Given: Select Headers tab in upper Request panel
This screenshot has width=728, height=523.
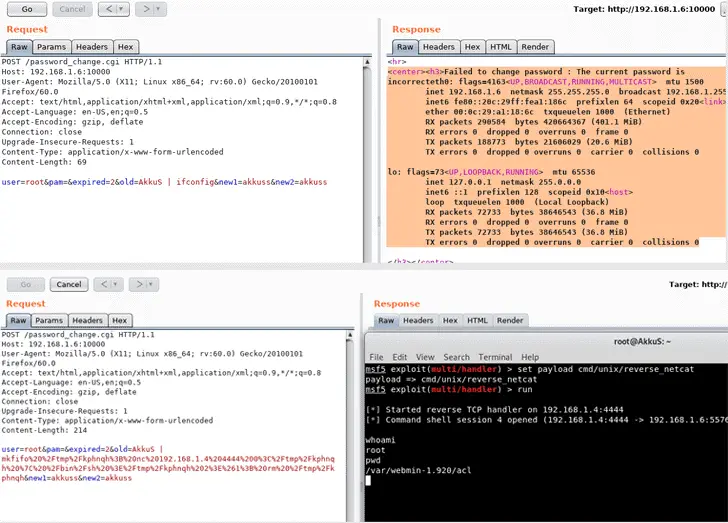Looking at the screenshot, I should point(91,47).
